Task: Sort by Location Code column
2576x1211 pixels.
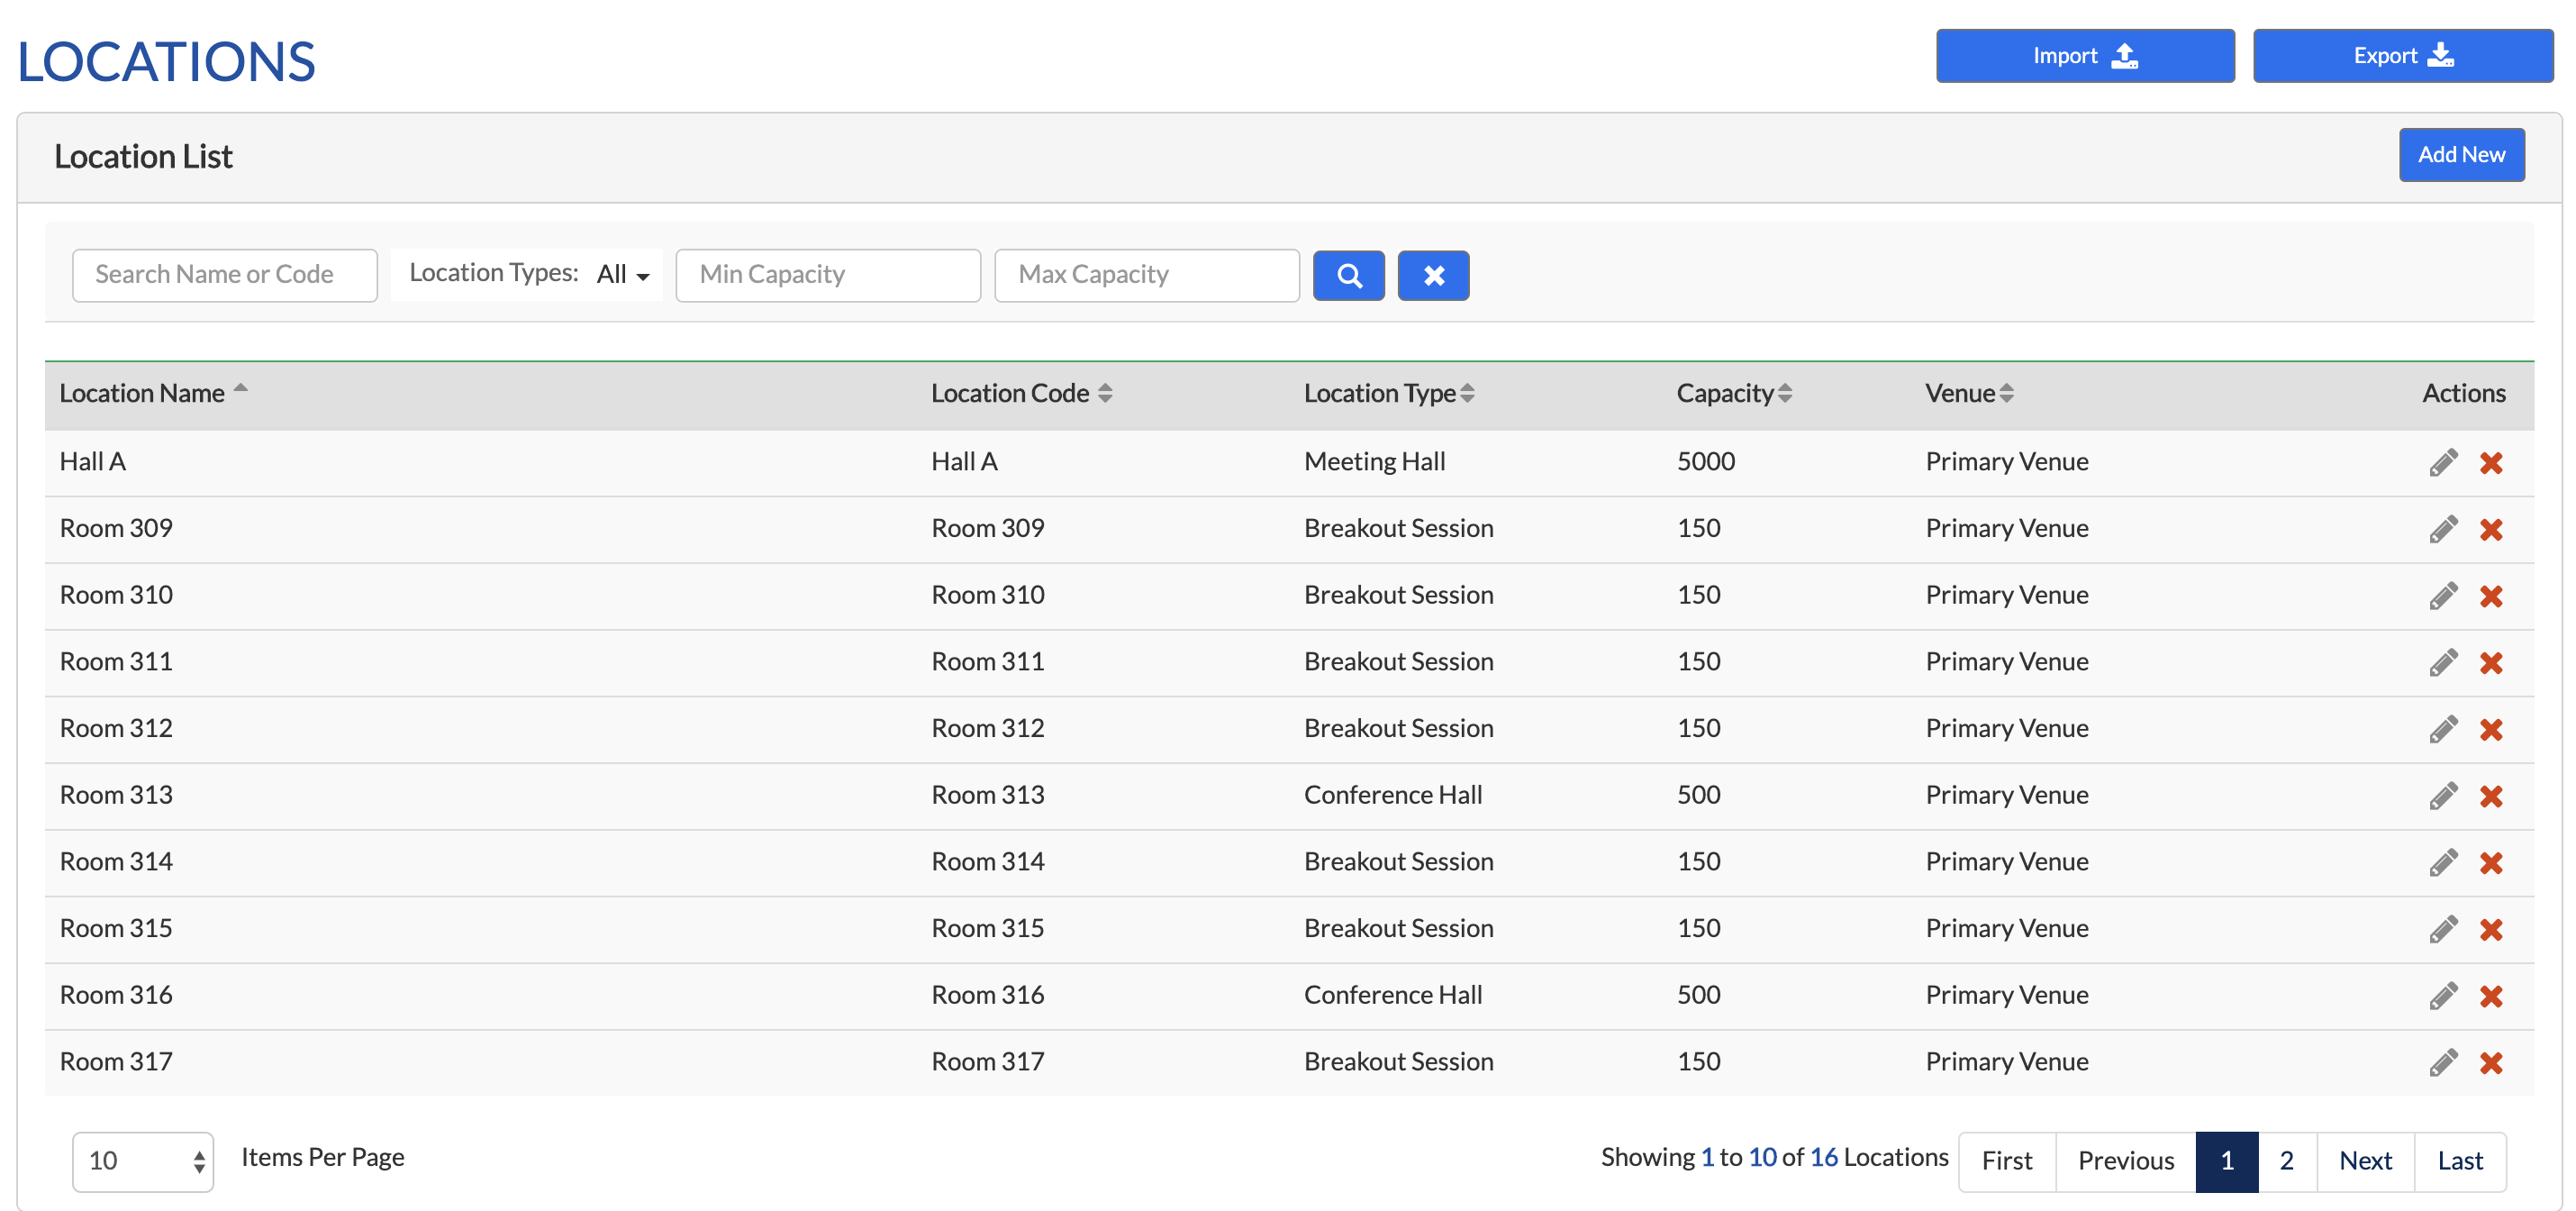Action: [x=1021, y=393]
